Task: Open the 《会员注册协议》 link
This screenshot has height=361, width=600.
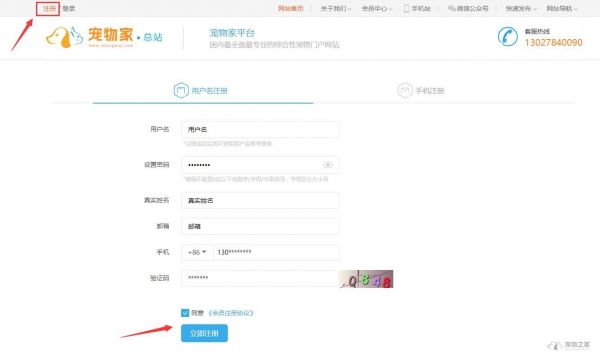Action: [231, 313]
